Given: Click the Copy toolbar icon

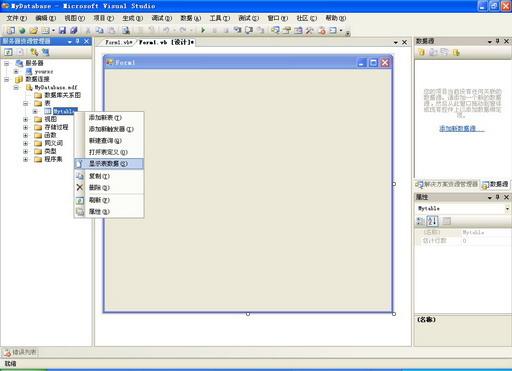Looking at the screenshot, I should [x=100, y=30].
